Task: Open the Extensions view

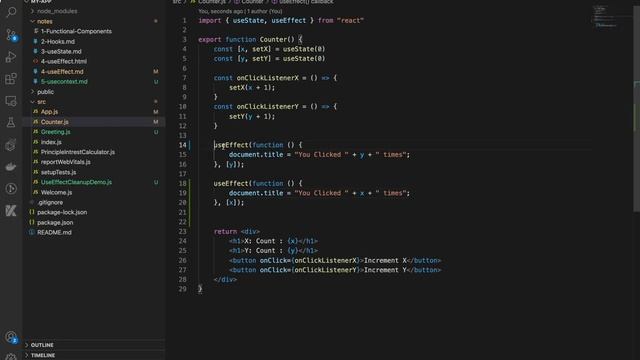Action: coord(11,79)
